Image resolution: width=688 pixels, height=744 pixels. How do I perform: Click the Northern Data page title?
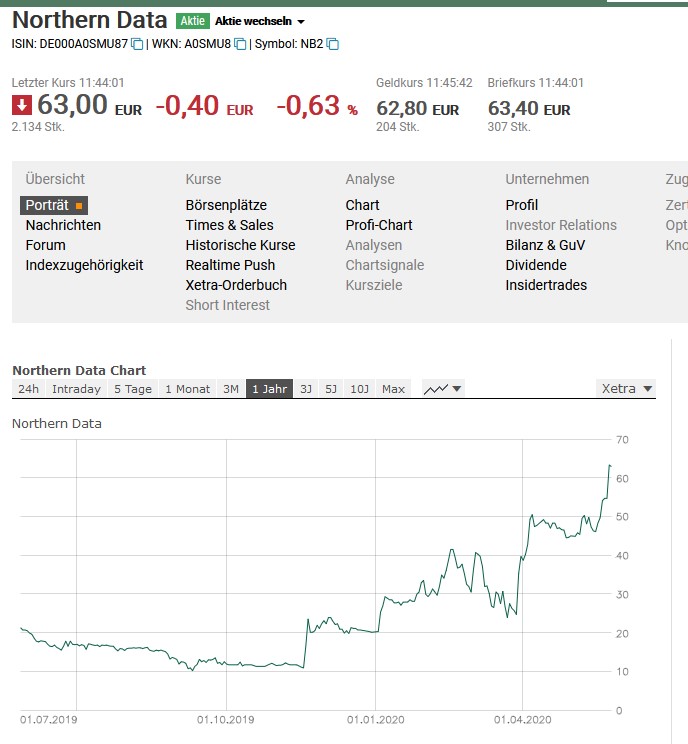[90, 20]
